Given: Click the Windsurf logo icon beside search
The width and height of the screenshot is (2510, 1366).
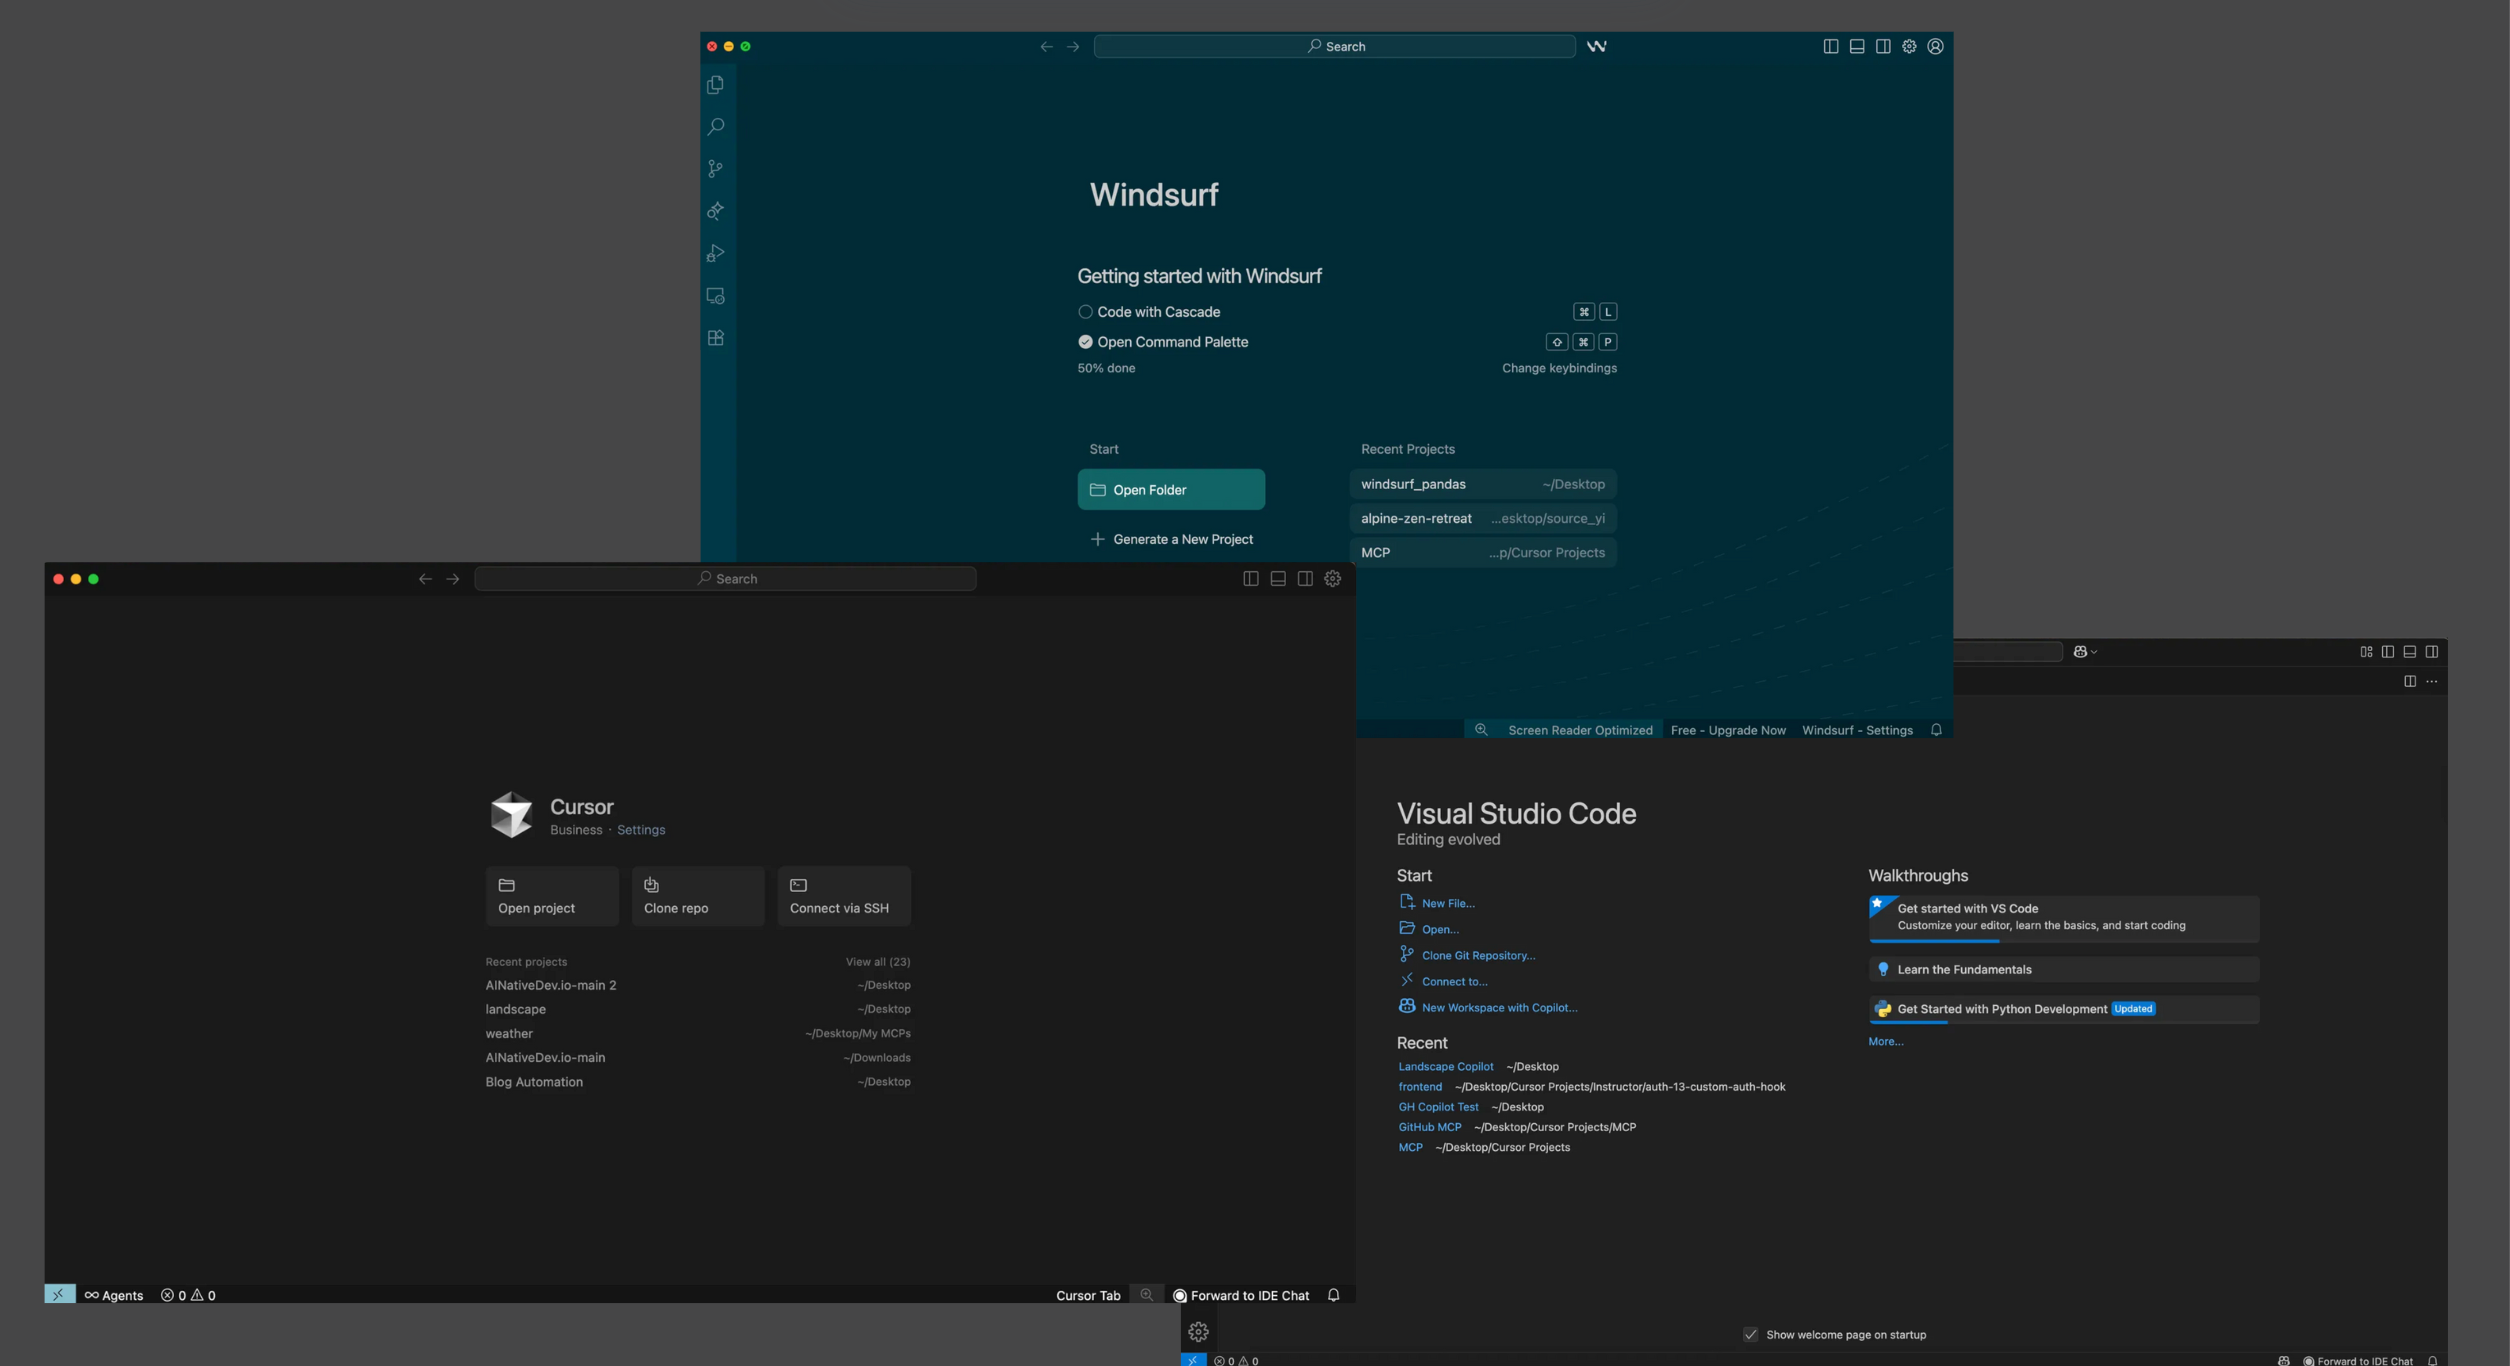Looking at the screenshot, I should pos(1596,46).
